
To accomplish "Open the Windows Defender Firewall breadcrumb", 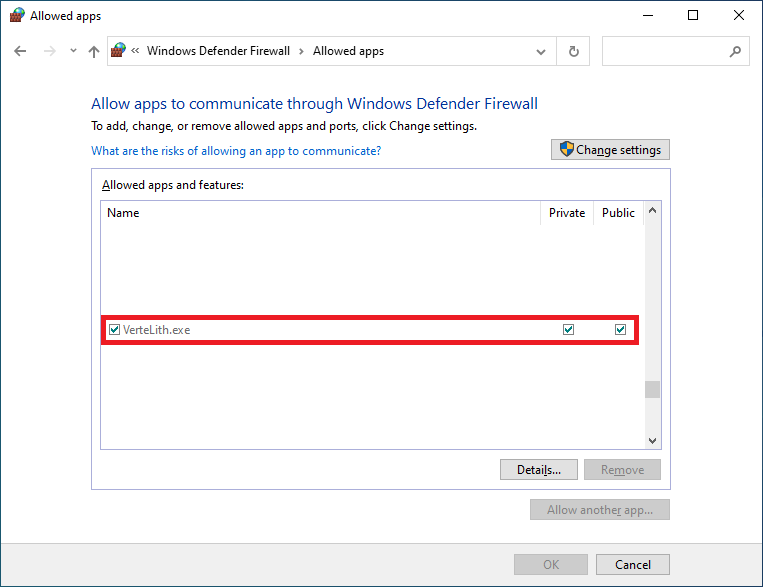I will coord(218,51).
